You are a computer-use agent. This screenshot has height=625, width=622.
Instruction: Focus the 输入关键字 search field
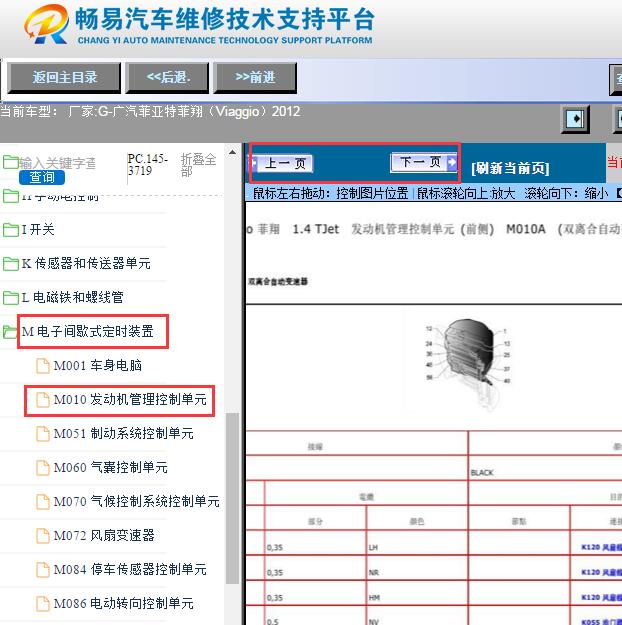pos(57,163)
